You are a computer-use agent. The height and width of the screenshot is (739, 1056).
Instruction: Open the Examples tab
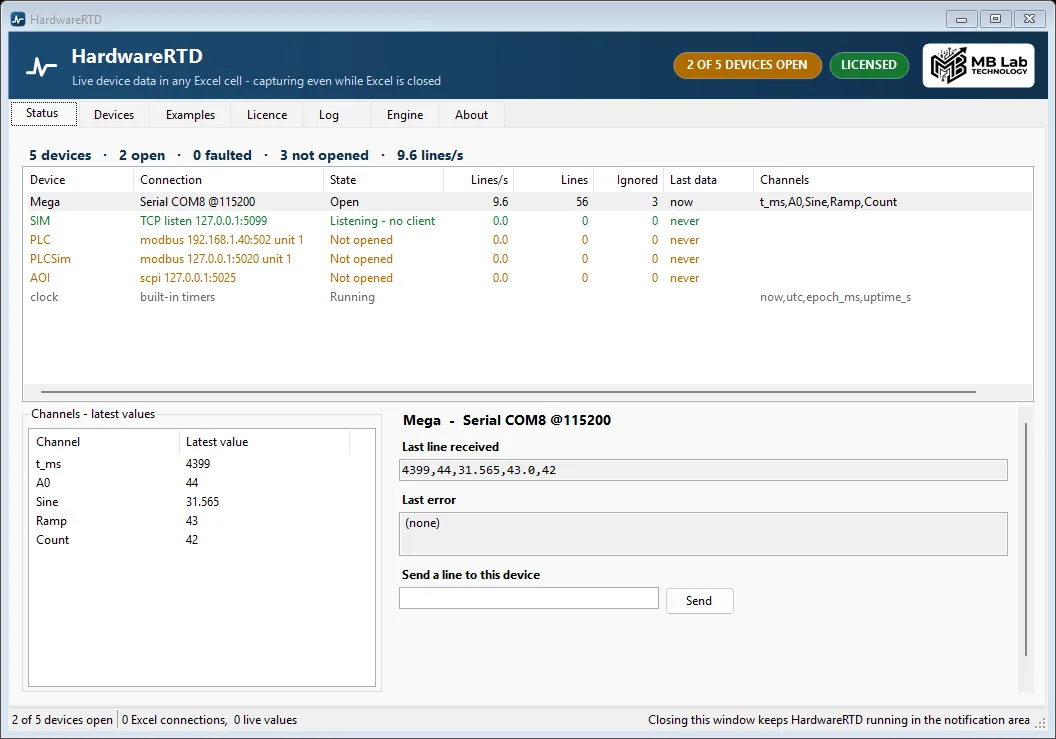click(x=191, y=115)
